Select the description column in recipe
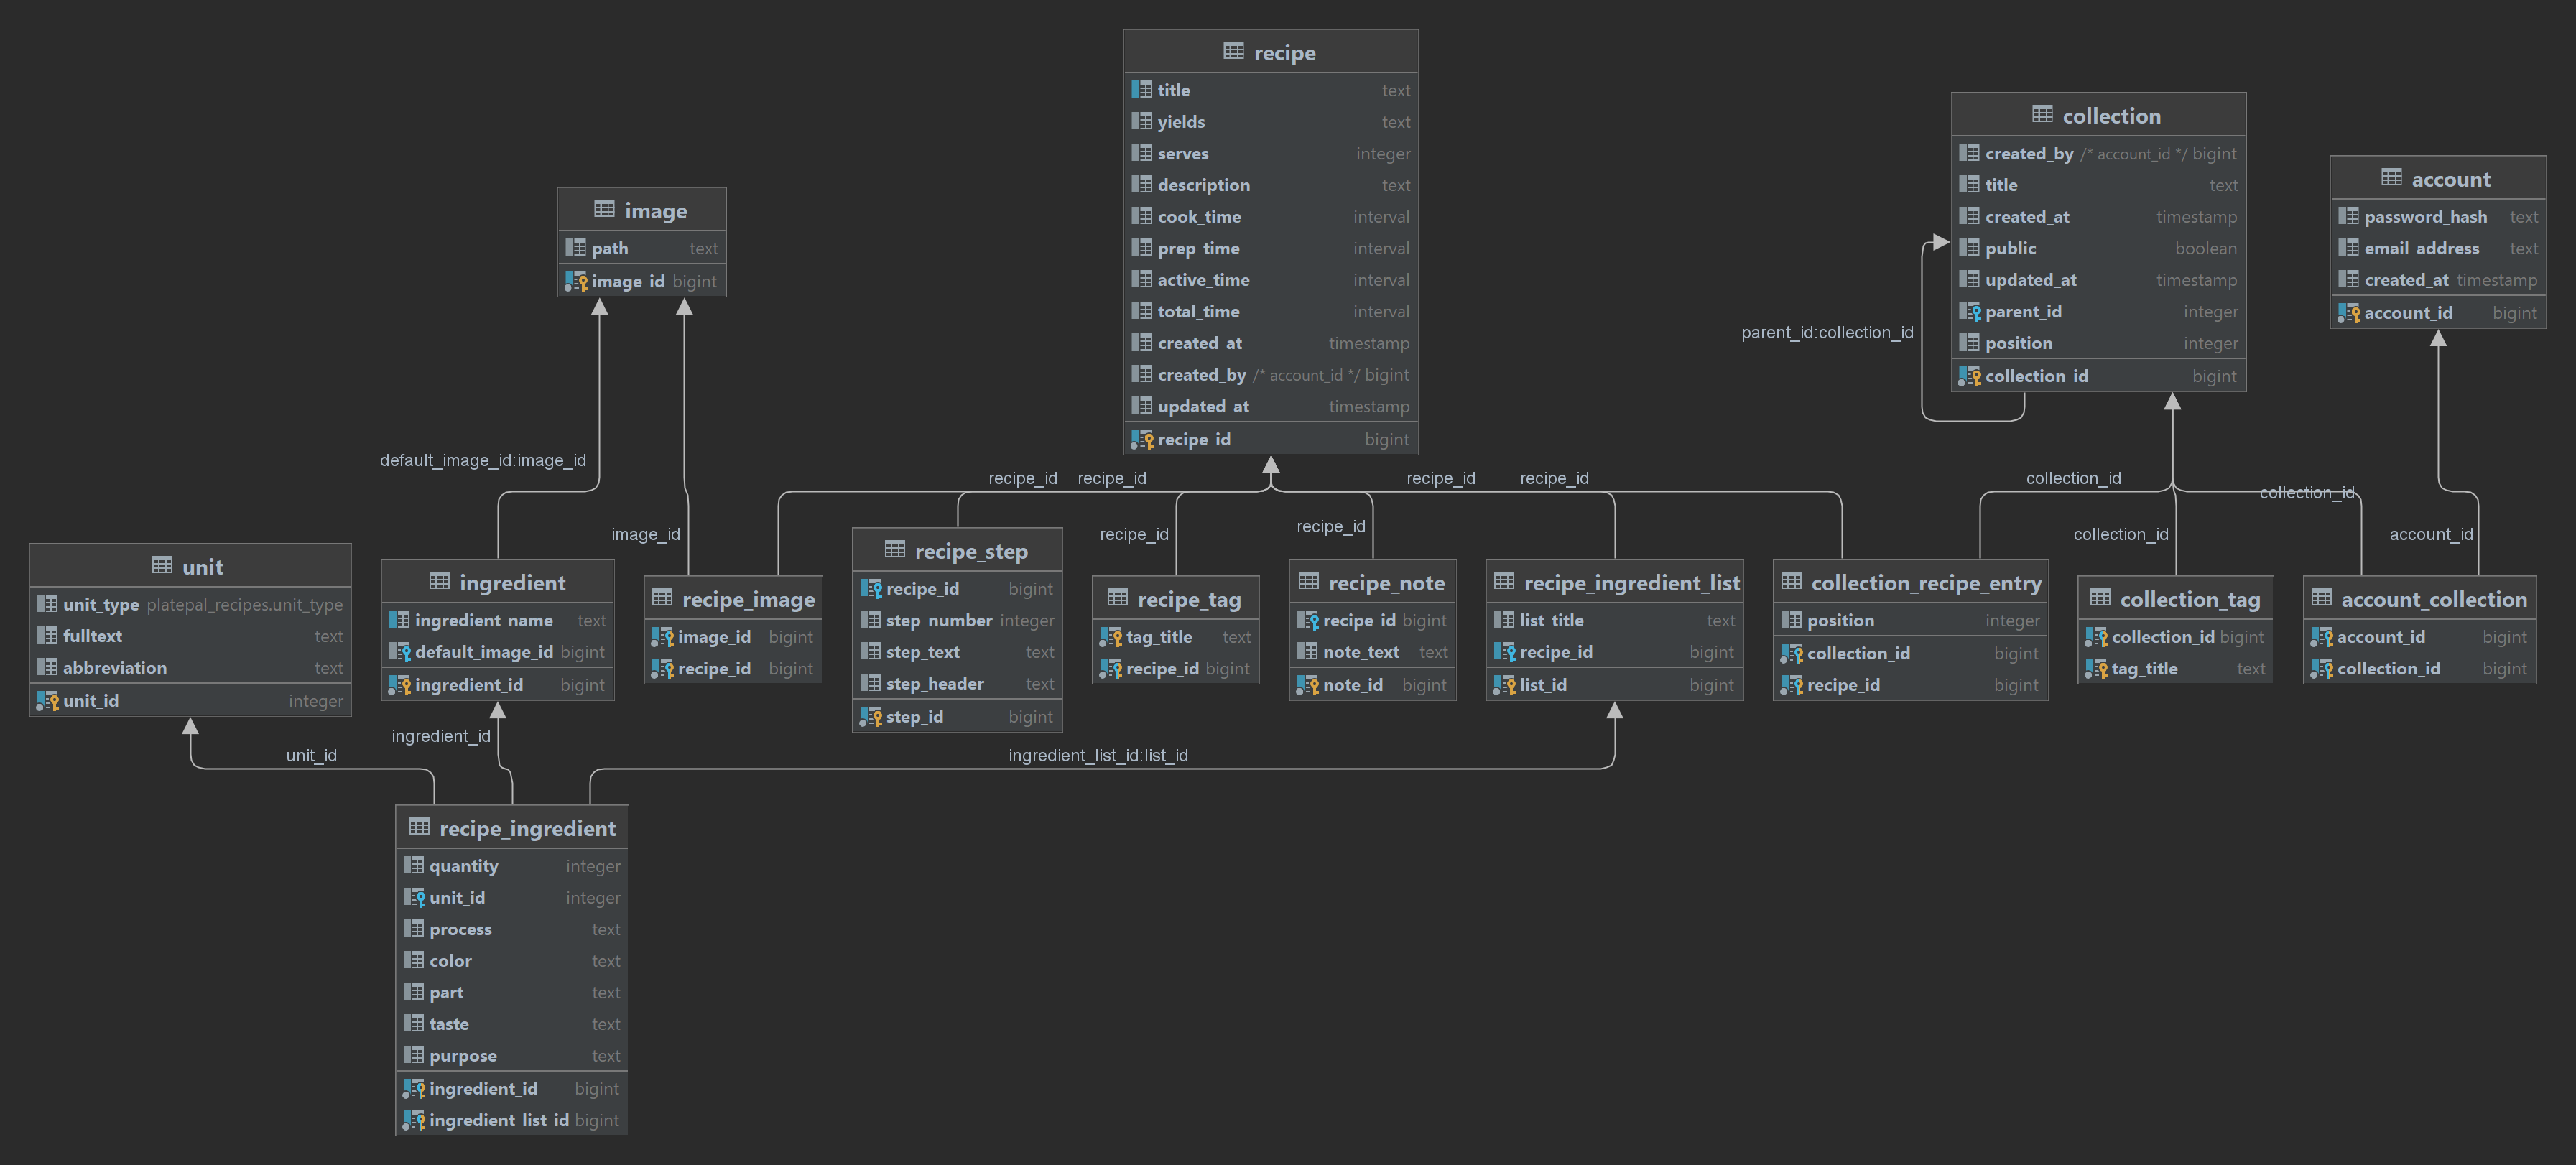Screen dimensions: 2576x1165 tap(1270, 185)
